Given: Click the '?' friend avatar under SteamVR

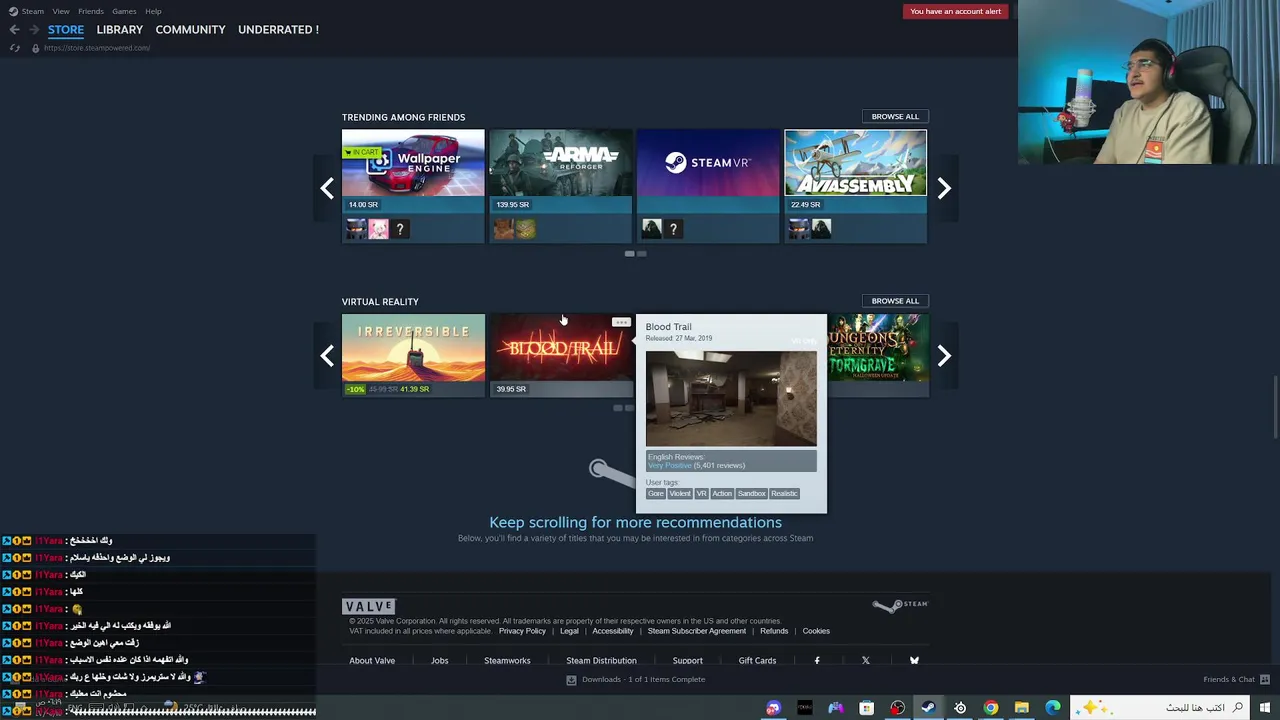Looking at the screenshot, I should (x=673, y=229).
